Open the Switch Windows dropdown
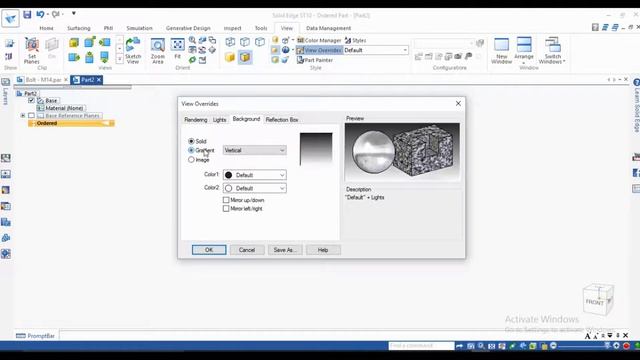Screen dimensions: 640x360 [552, 50]
